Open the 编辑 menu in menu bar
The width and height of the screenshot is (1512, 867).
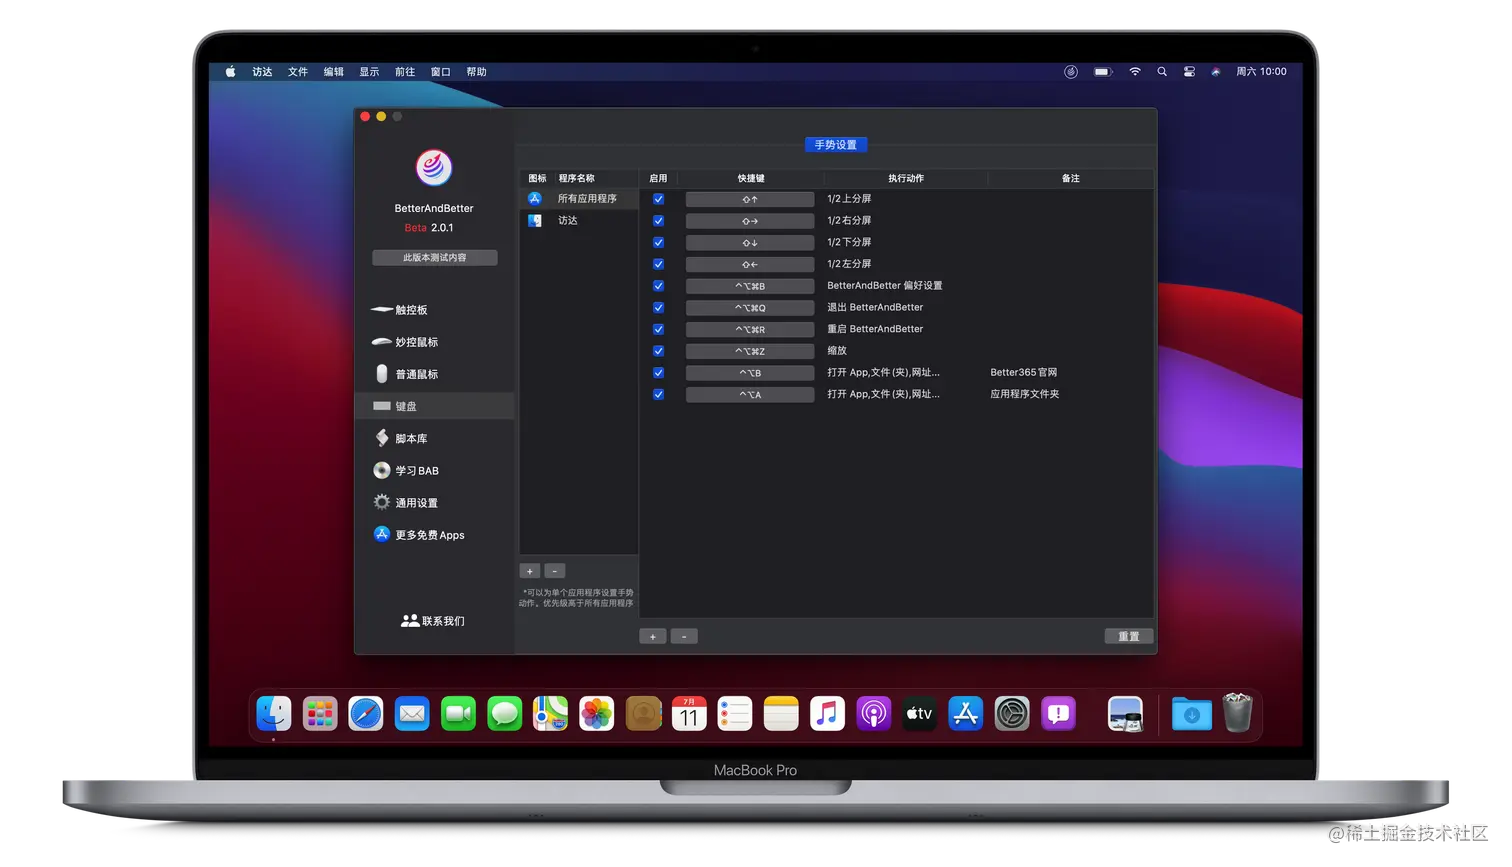[334, 72]
